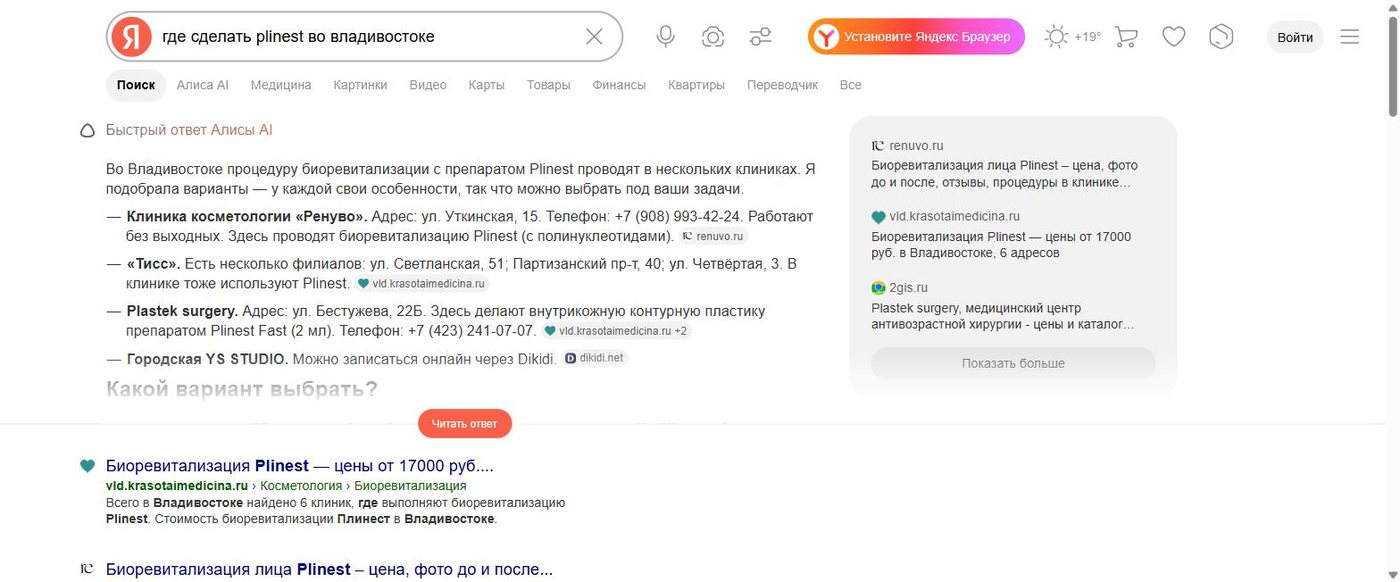
Task: Expand sources with Показать больше
Action: pyautogui.click(x=1013, y=363)
